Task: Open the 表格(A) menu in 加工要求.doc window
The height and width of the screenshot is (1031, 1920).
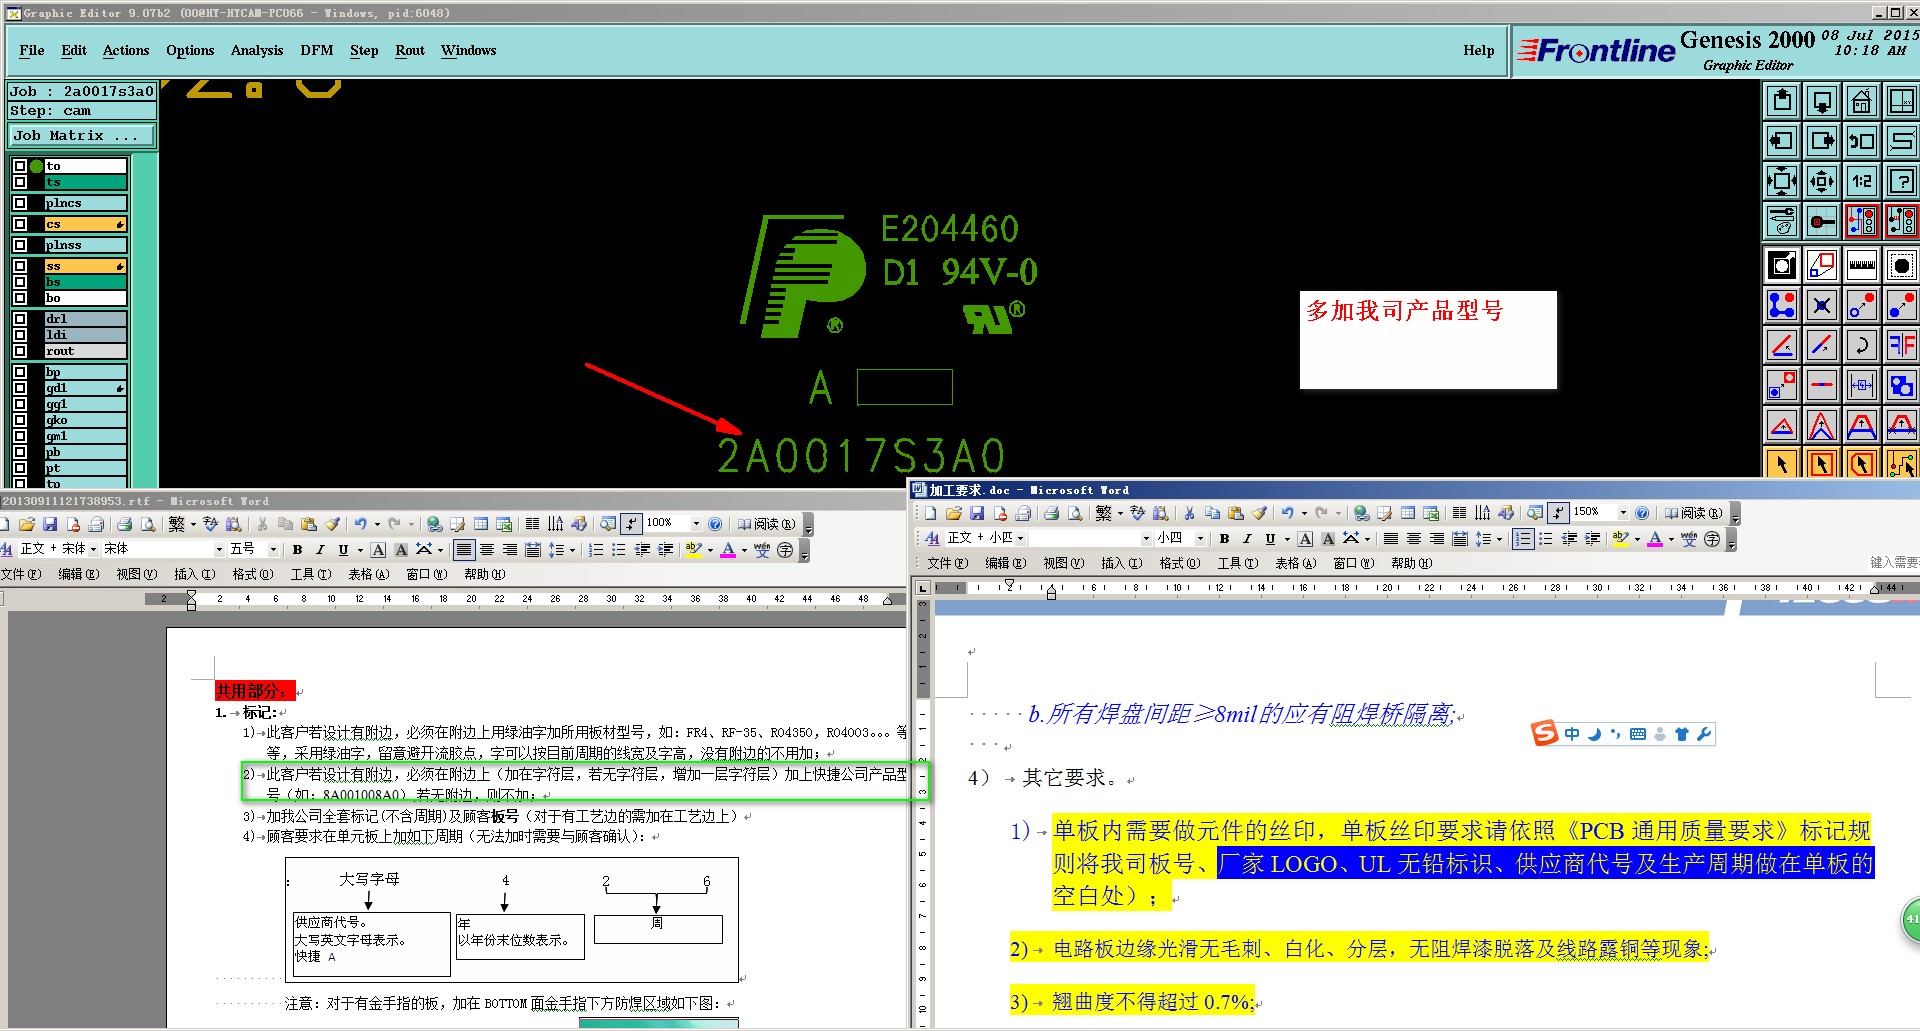Action: (x=1295, y=564)
